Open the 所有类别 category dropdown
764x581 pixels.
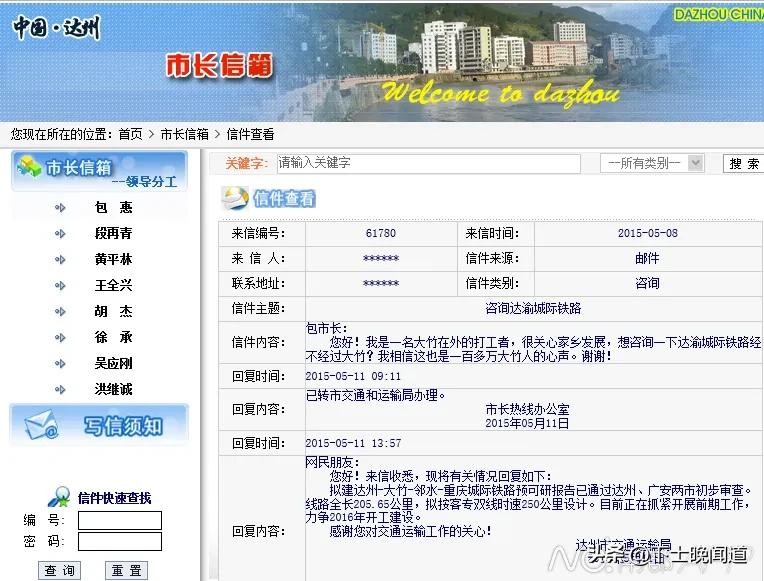(652, 163)
